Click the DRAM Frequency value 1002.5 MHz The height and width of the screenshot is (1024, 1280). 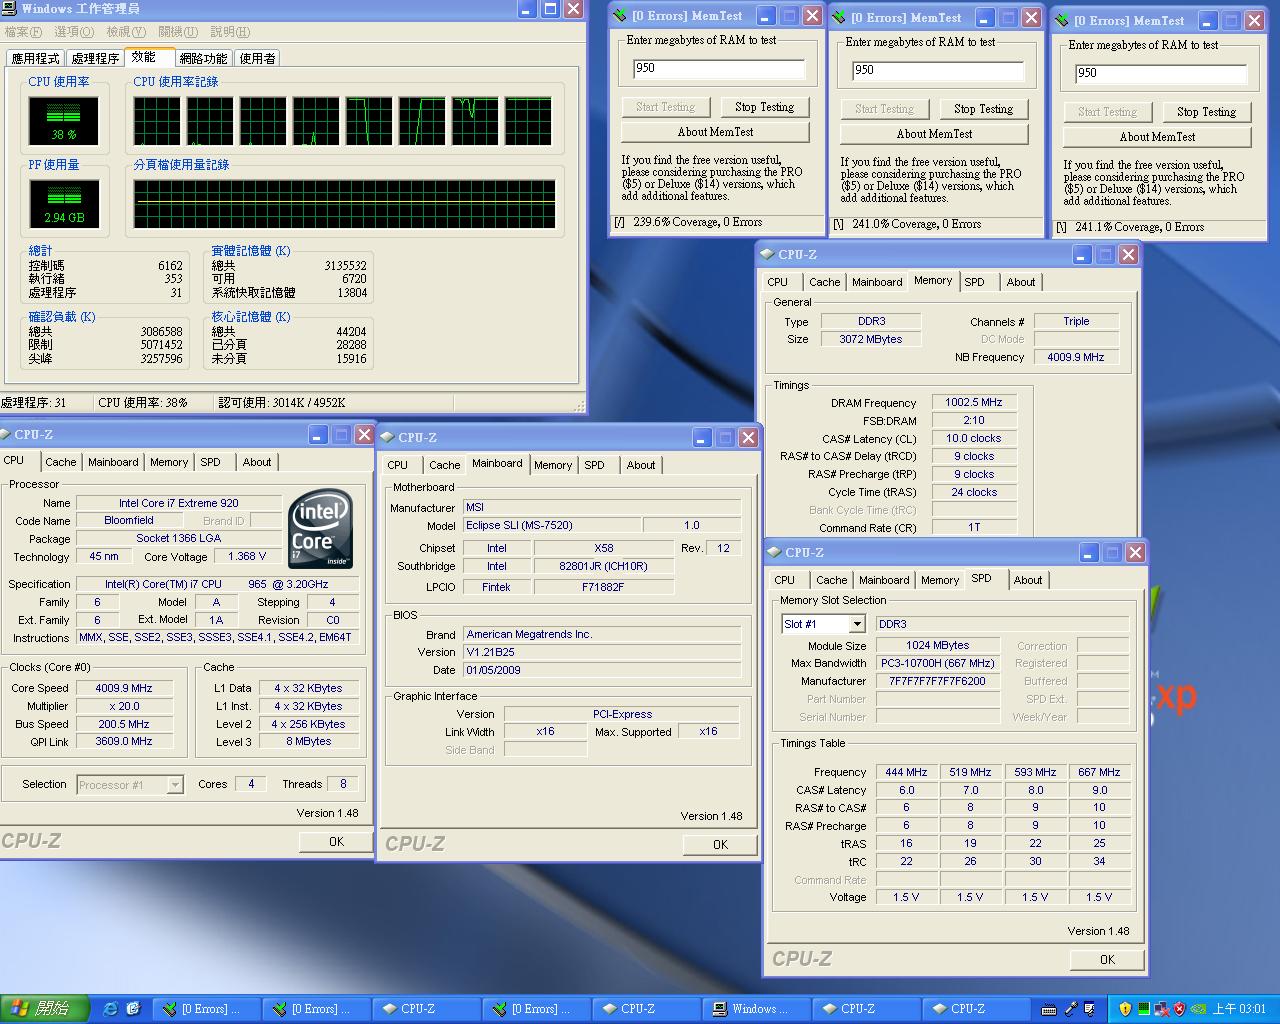[x=974, y=402]
